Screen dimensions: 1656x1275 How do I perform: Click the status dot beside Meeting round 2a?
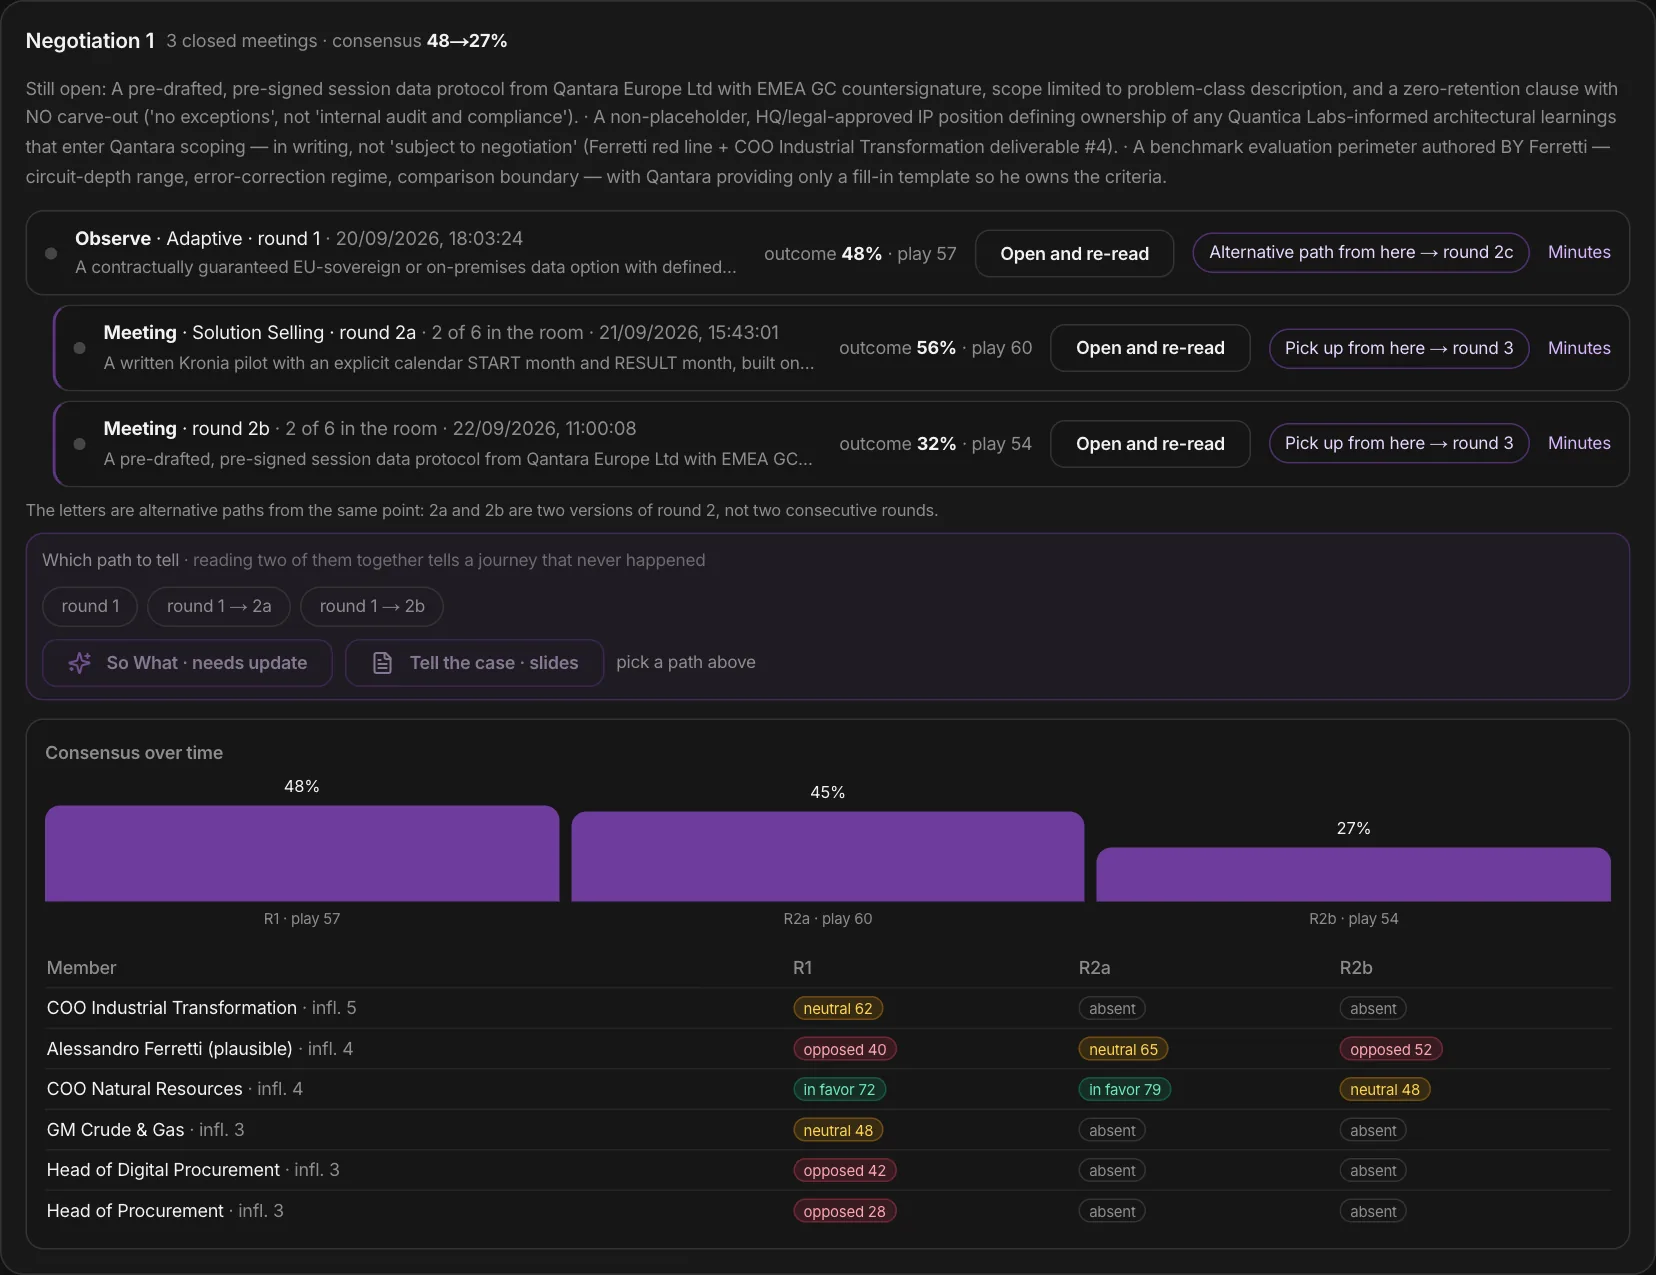79,348
